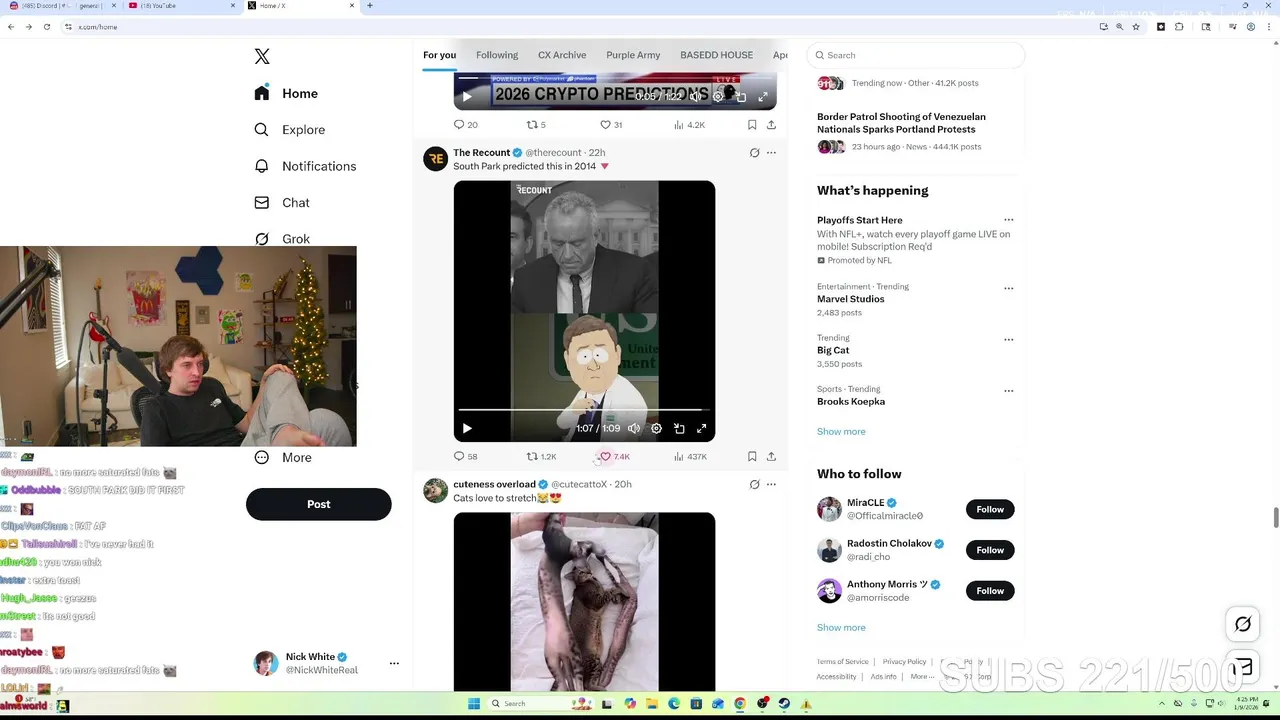
Task: Share The Recount post
Action: (771, 457)
